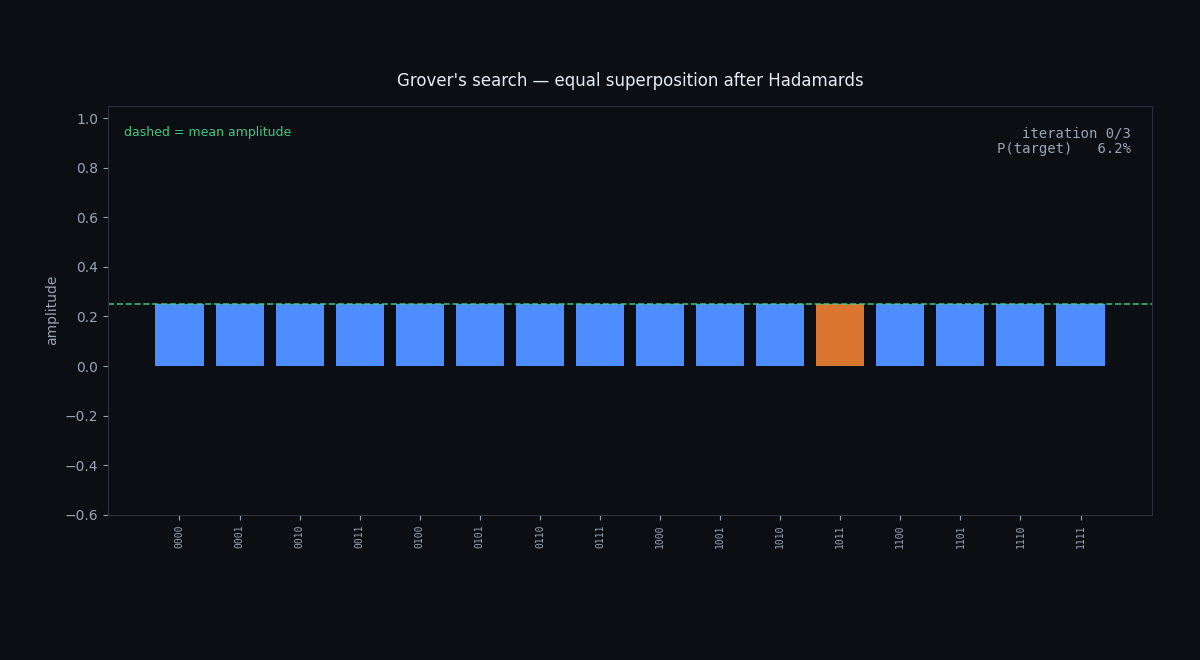This screenshot has height=660, width=1200.
Task: Click the x-axis label 1000
Action: (660, 537)
